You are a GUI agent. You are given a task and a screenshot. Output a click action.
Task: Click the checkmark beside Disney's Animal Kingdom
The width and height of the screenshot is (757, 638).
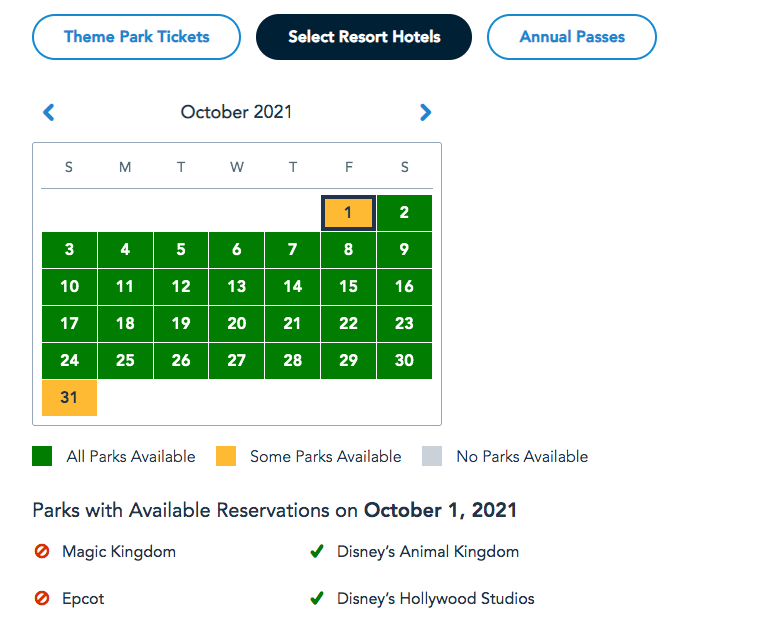317,551
